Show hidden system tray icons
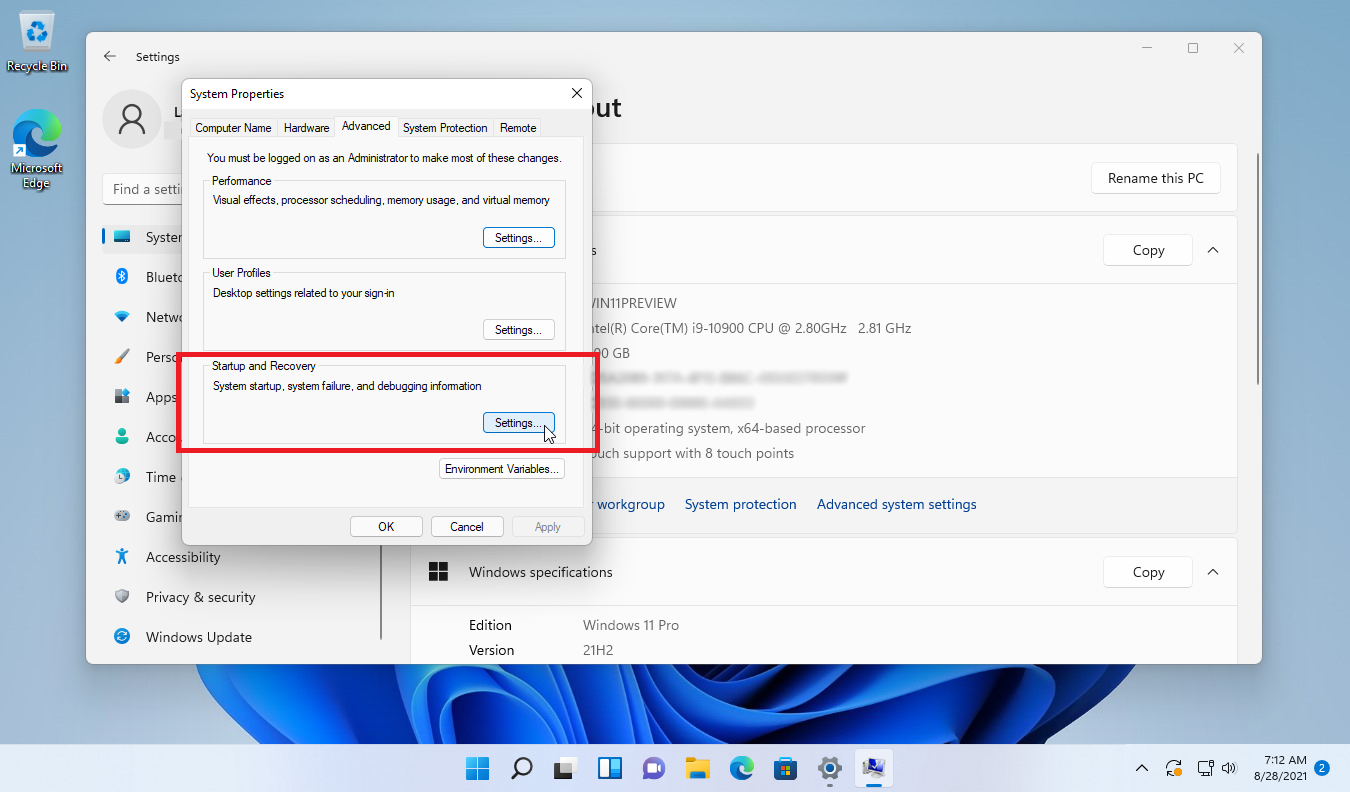The height and width of the screenshot is (792, 1350). coord(1141,768)
